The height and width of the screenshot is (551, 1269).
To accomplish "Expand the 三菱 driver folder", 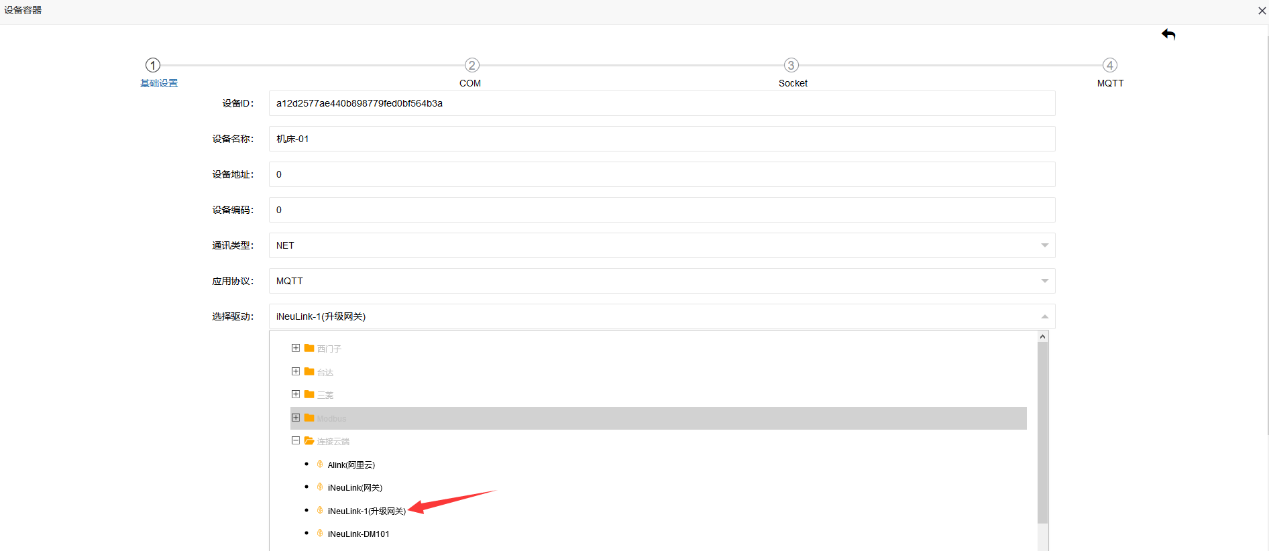I will click(296, 394).
